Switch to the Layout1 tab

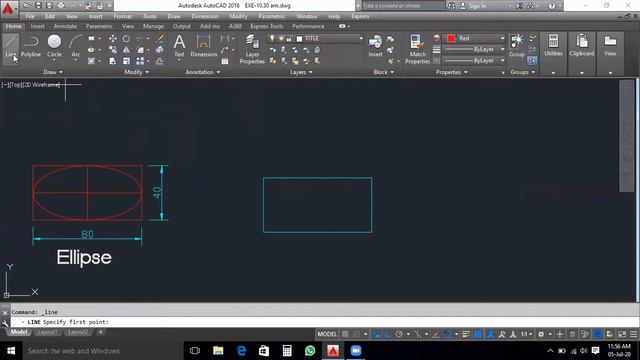point(47,332)
